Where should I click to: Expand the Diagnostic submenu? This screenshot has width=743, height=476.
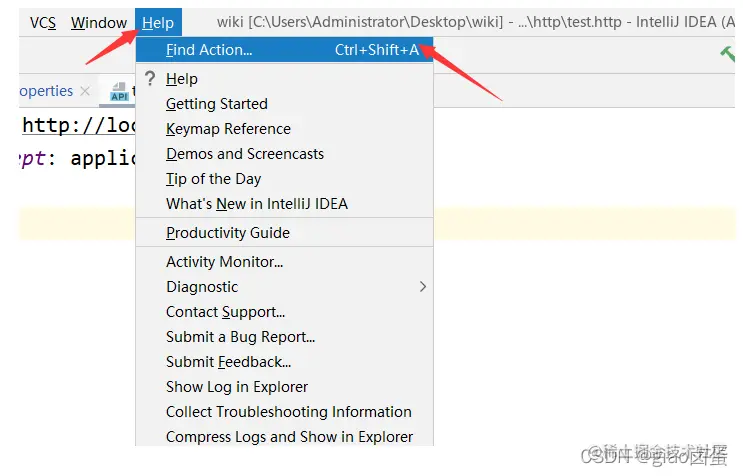(x=284, y=287)
